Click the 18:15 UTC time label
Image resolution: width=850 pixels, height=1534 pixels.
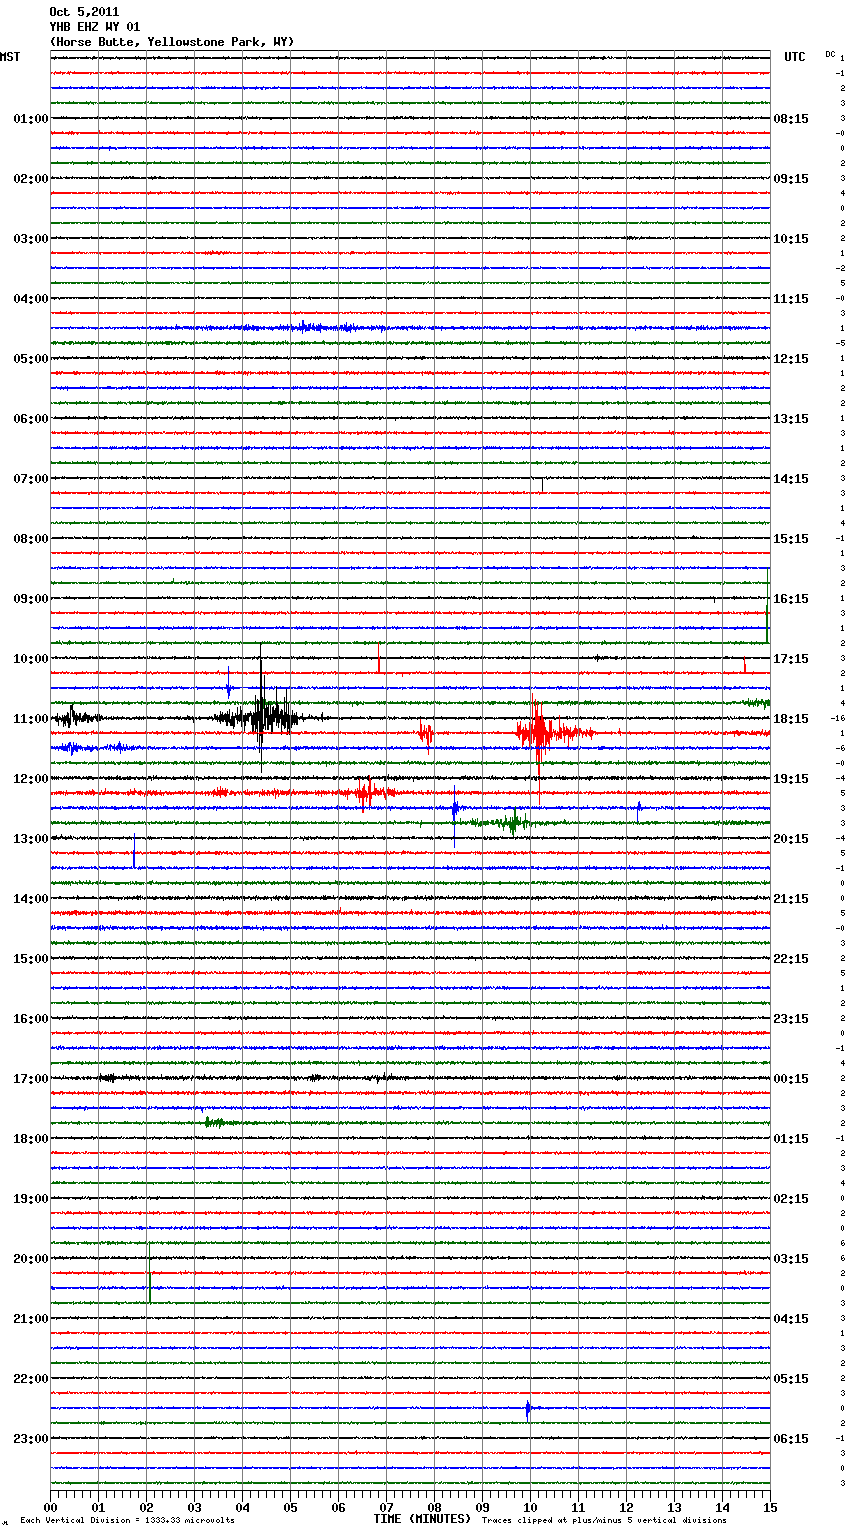tap(791, 719)
